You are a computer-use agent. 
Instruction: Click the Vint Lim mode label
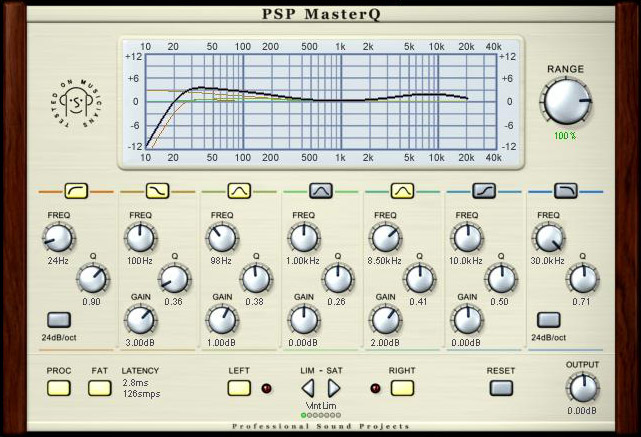click(321, 406)
